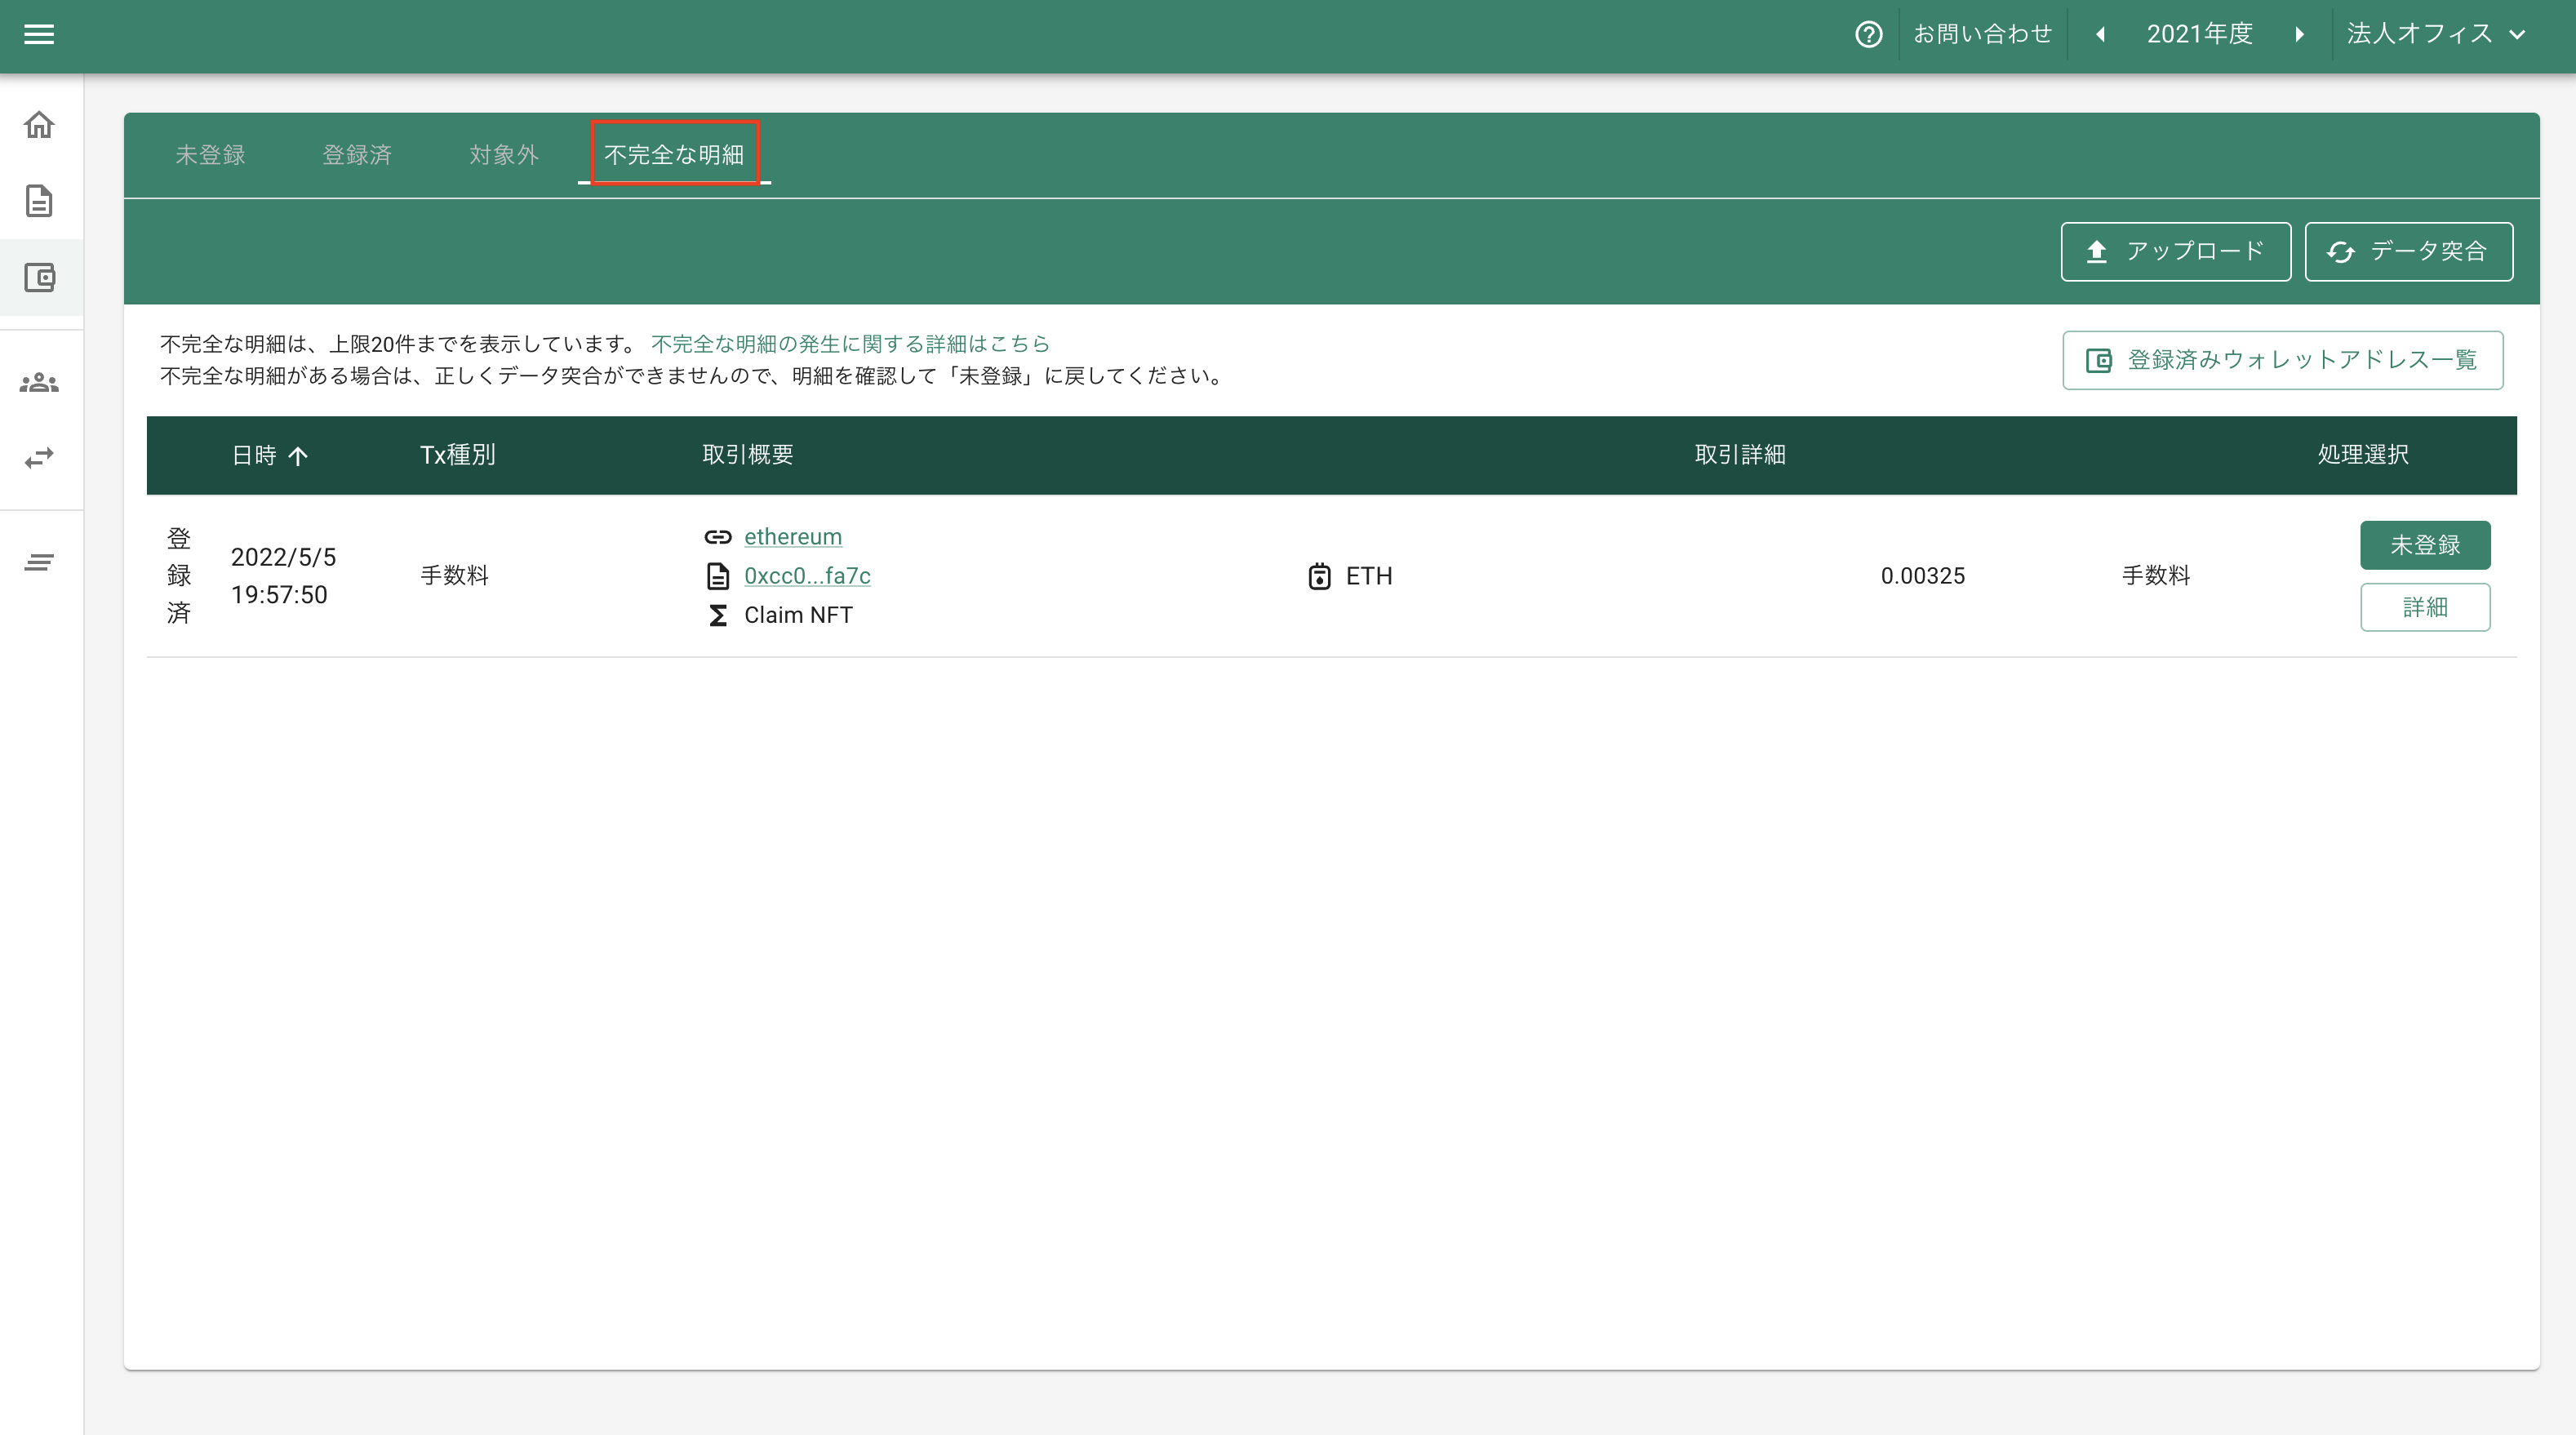Open the ethereum link
2576x1435 pixels.
pyautogui.click(x=792, y=537)
